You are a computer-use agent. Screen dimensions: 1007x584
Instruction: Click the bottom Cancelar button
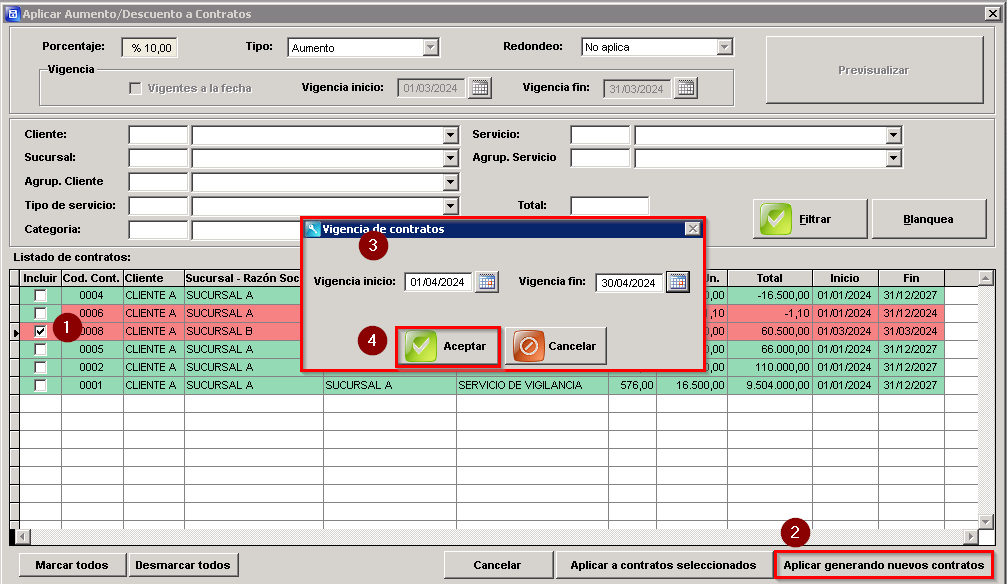498,565
